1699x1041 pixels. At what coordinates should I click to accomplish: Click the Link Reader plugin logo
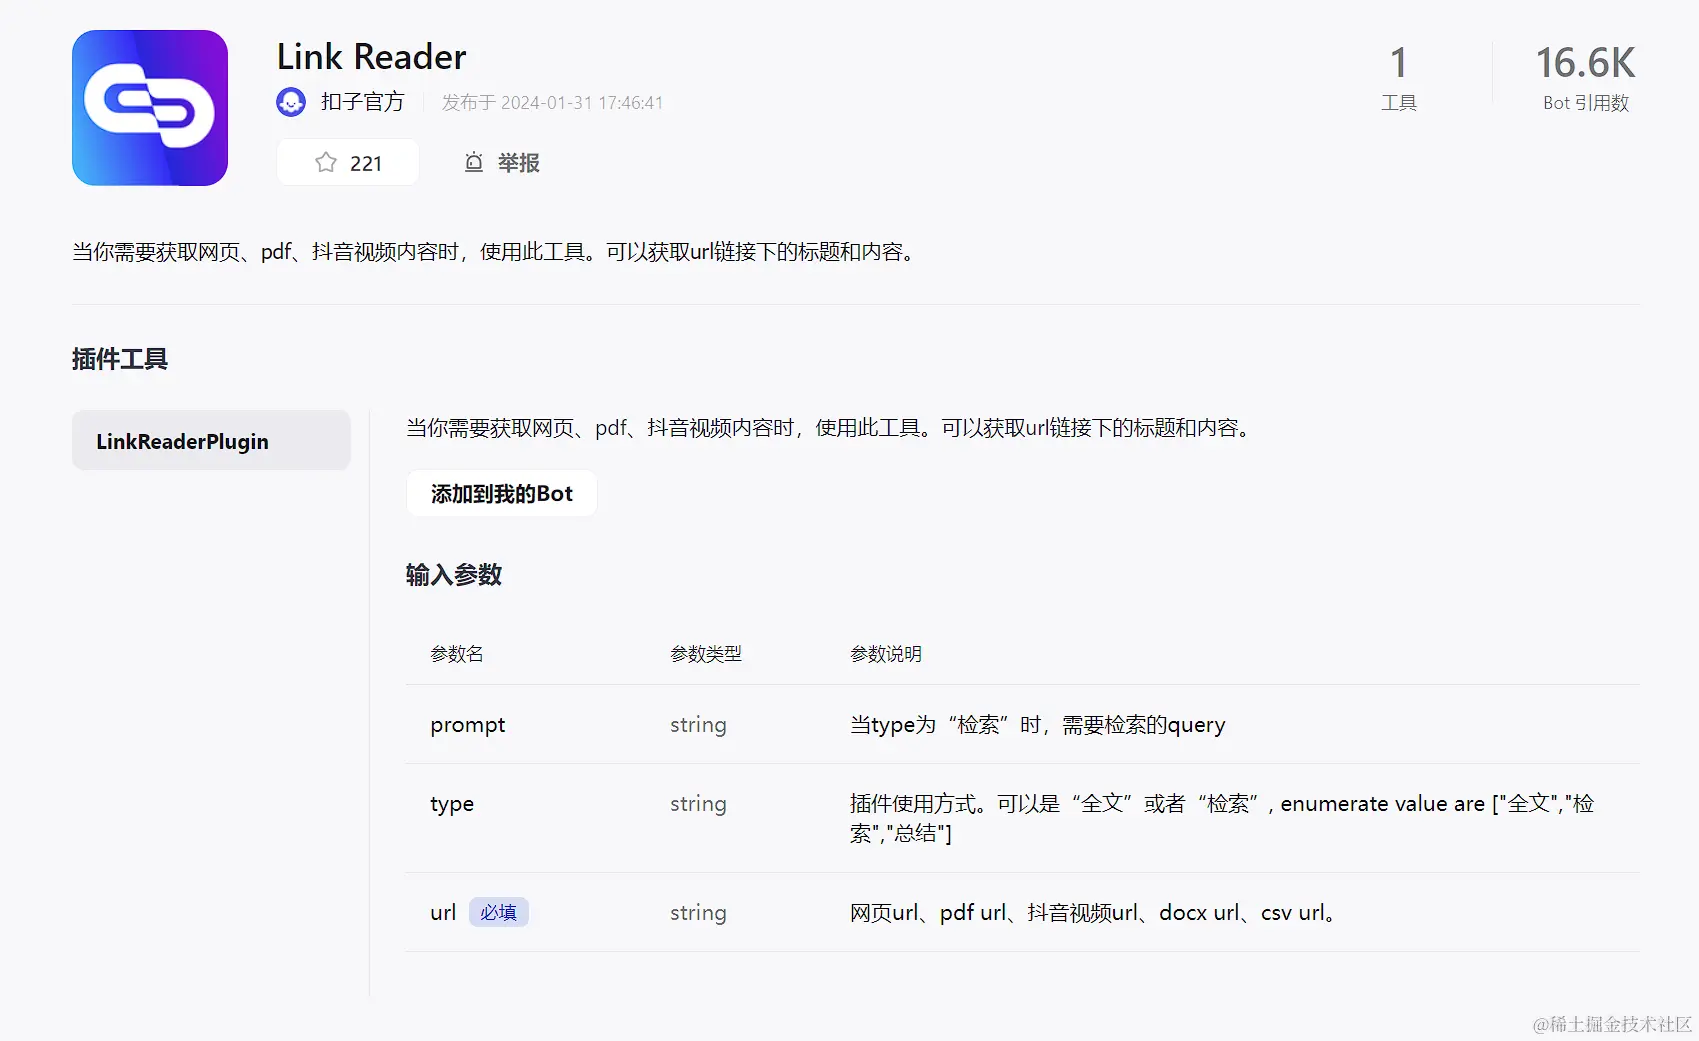tap(150, 108)
